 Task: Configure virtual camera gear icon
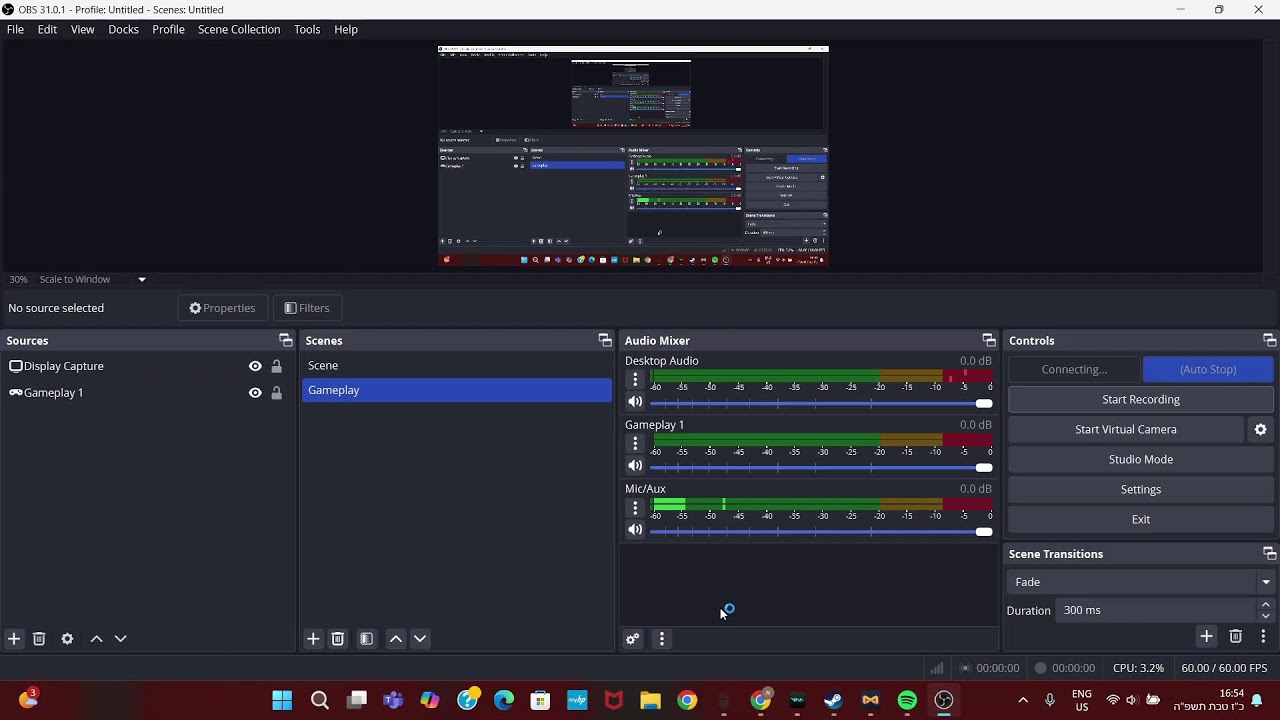tap(1260, 429)
